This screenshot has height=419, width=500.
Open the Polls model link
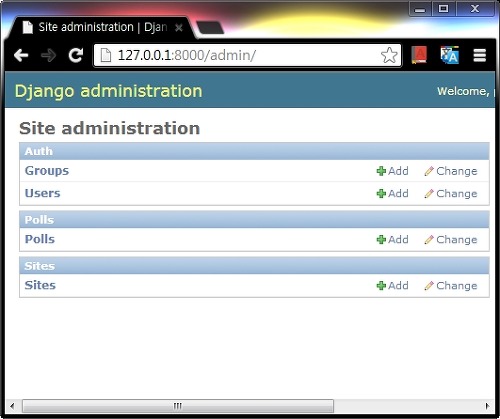point(40,239)
